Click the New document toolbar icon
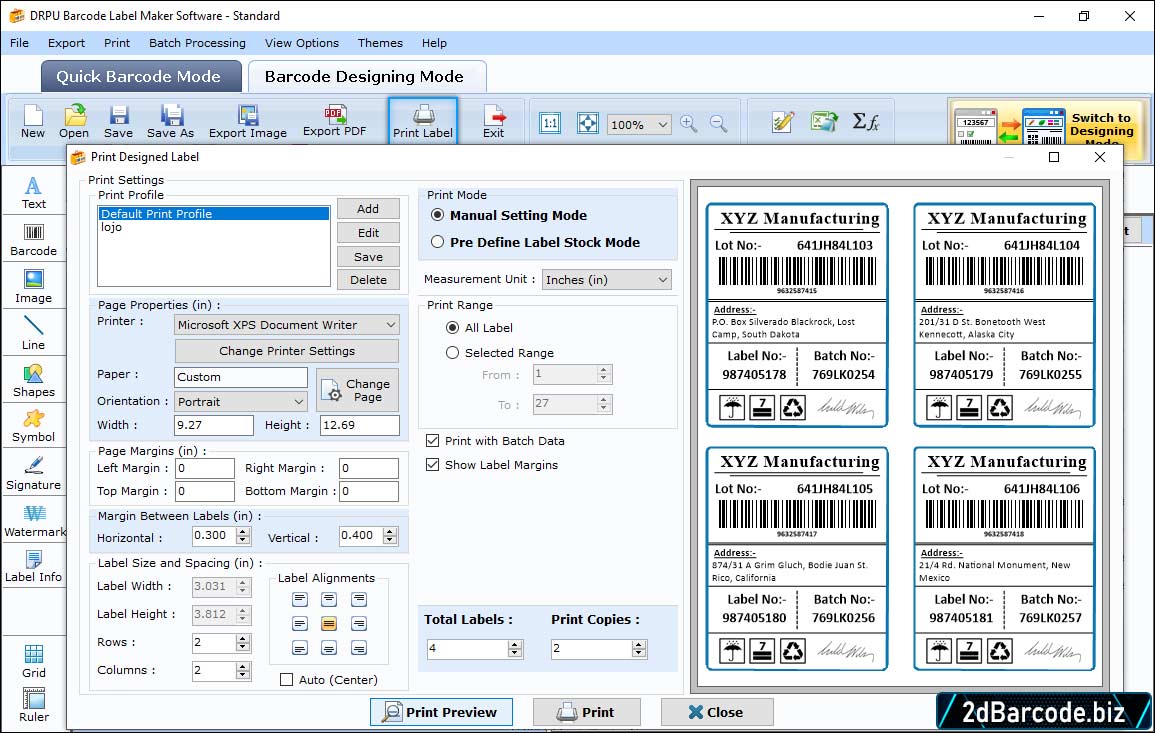1155x733 pixels. (x=32, y=122)
